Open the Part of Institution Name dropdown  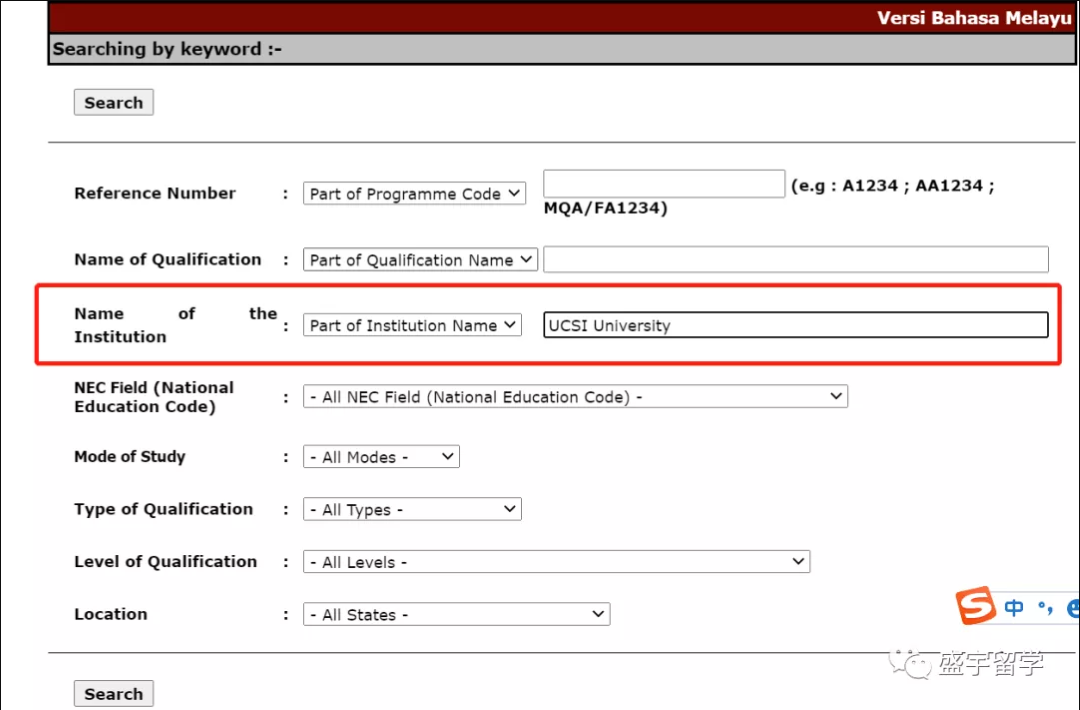412,325
